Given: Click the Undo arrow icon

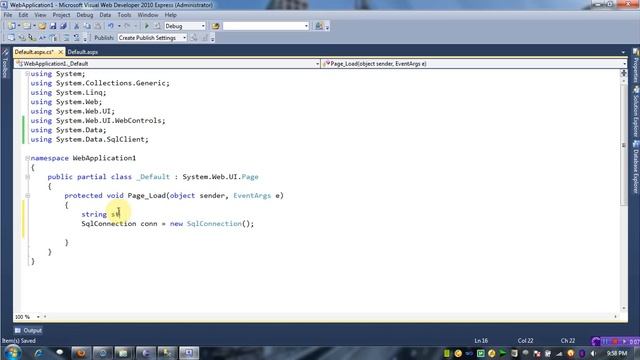Looking at the screenshot, I should (x=111, y=26).
